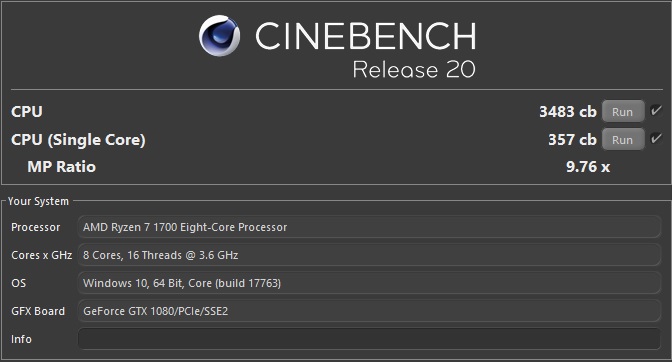Select the Processor name field
This screenshot has height=362, width=672.
[369, 227]
